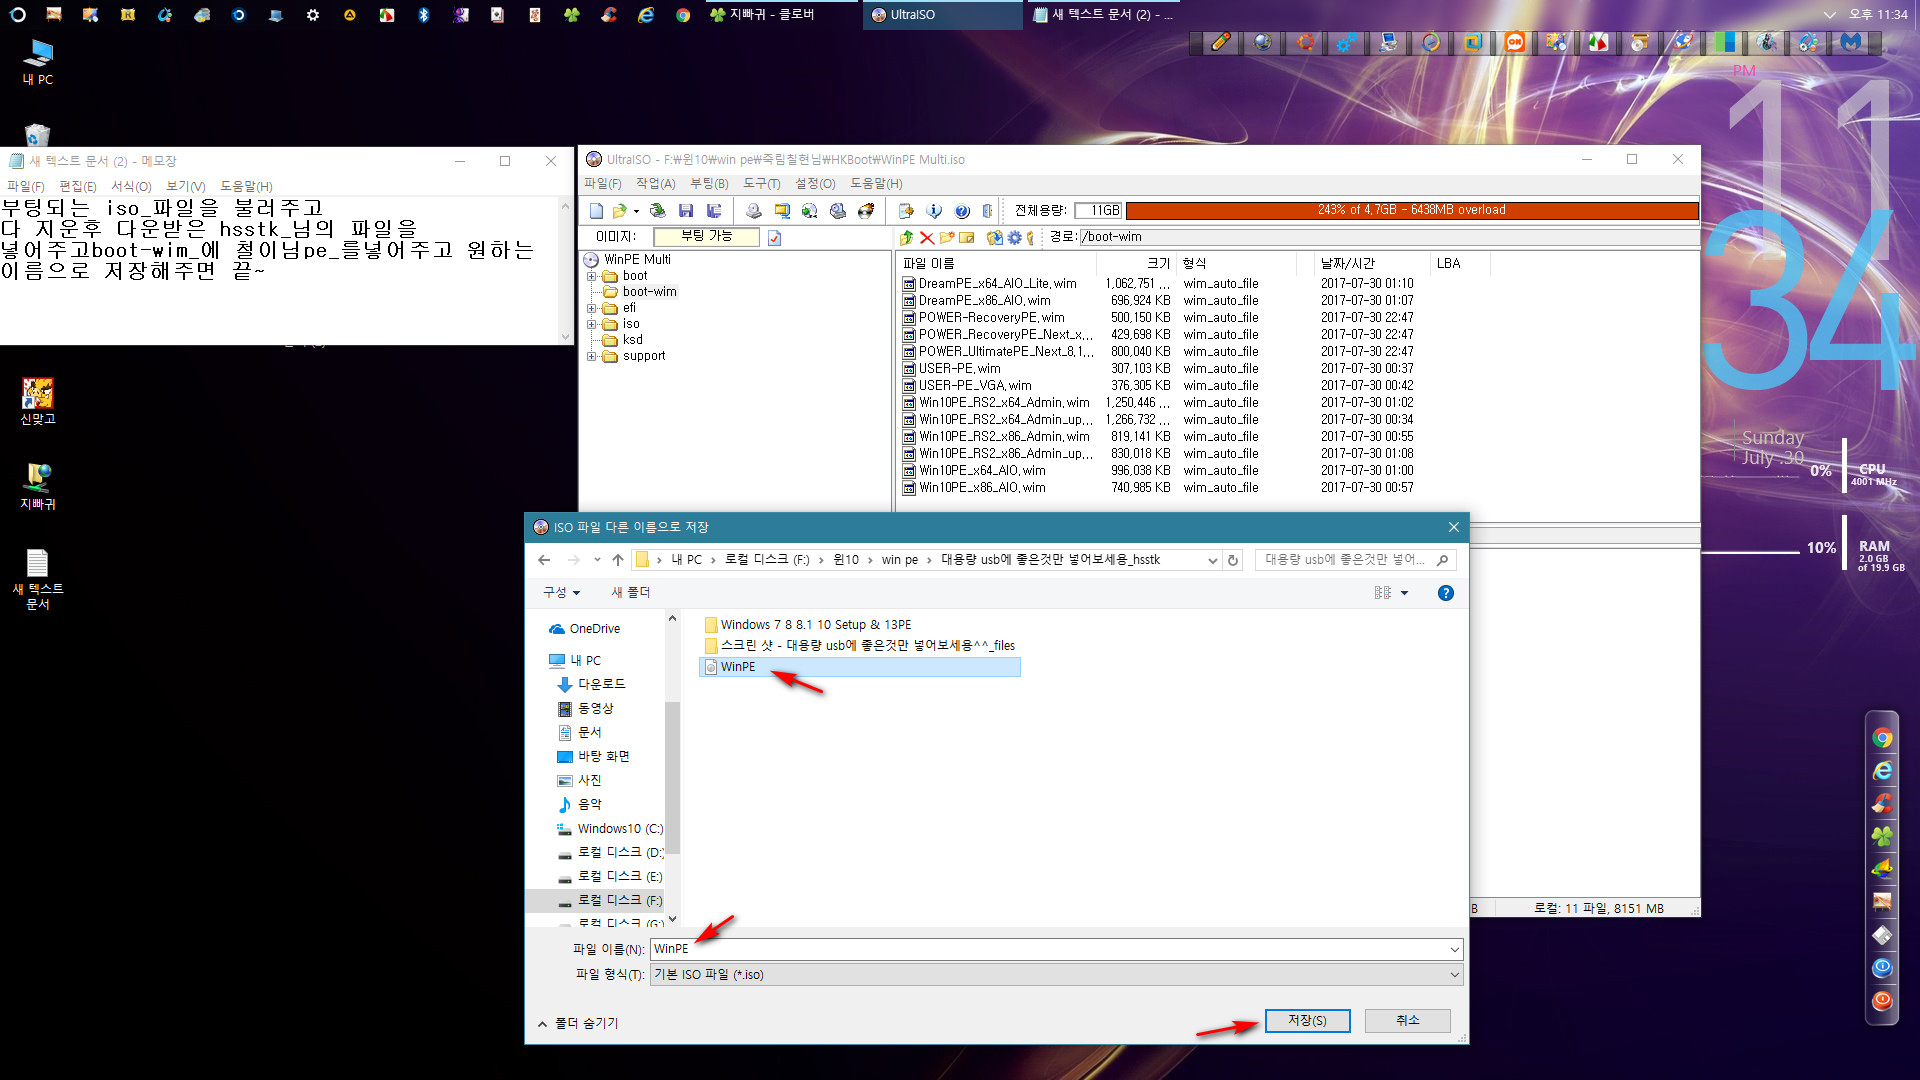Open the address bar path history dropdown
Viewport: 1920px width, 1080px height.
tap(1212, 560)
